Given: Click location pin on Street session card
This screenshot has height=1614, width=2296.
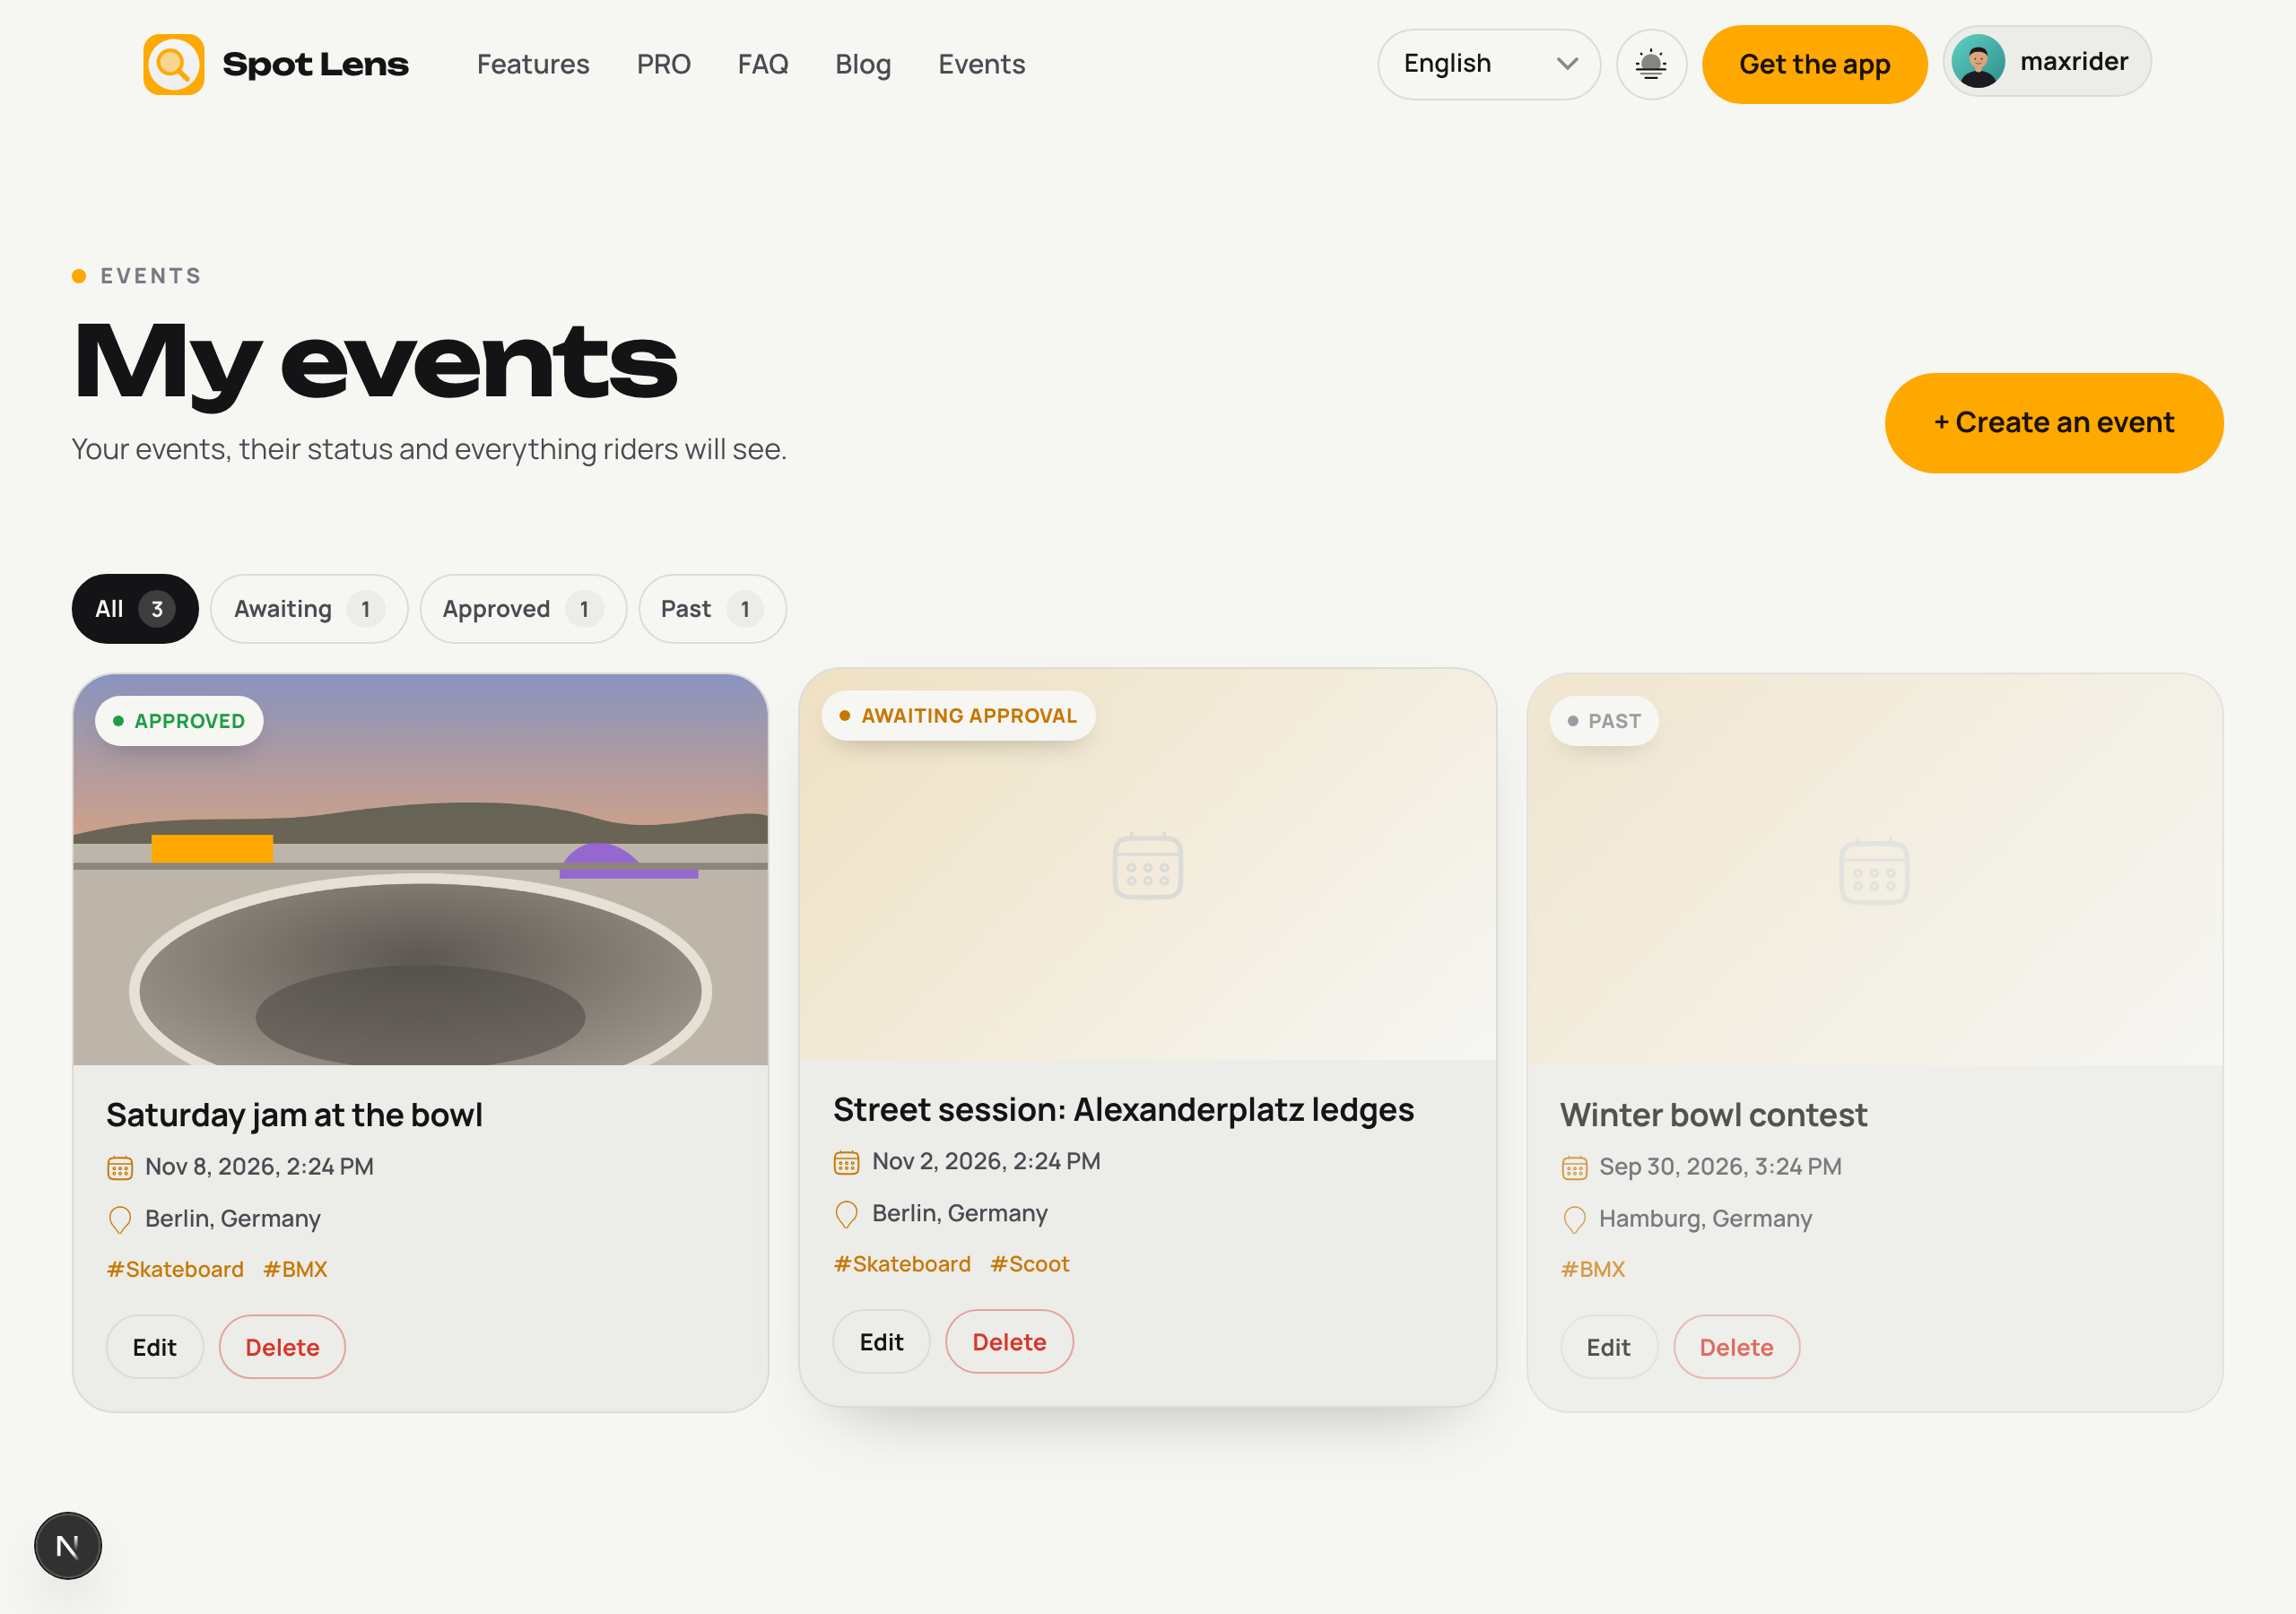Looking at the screenshot, I should (x=847, y=1214).
